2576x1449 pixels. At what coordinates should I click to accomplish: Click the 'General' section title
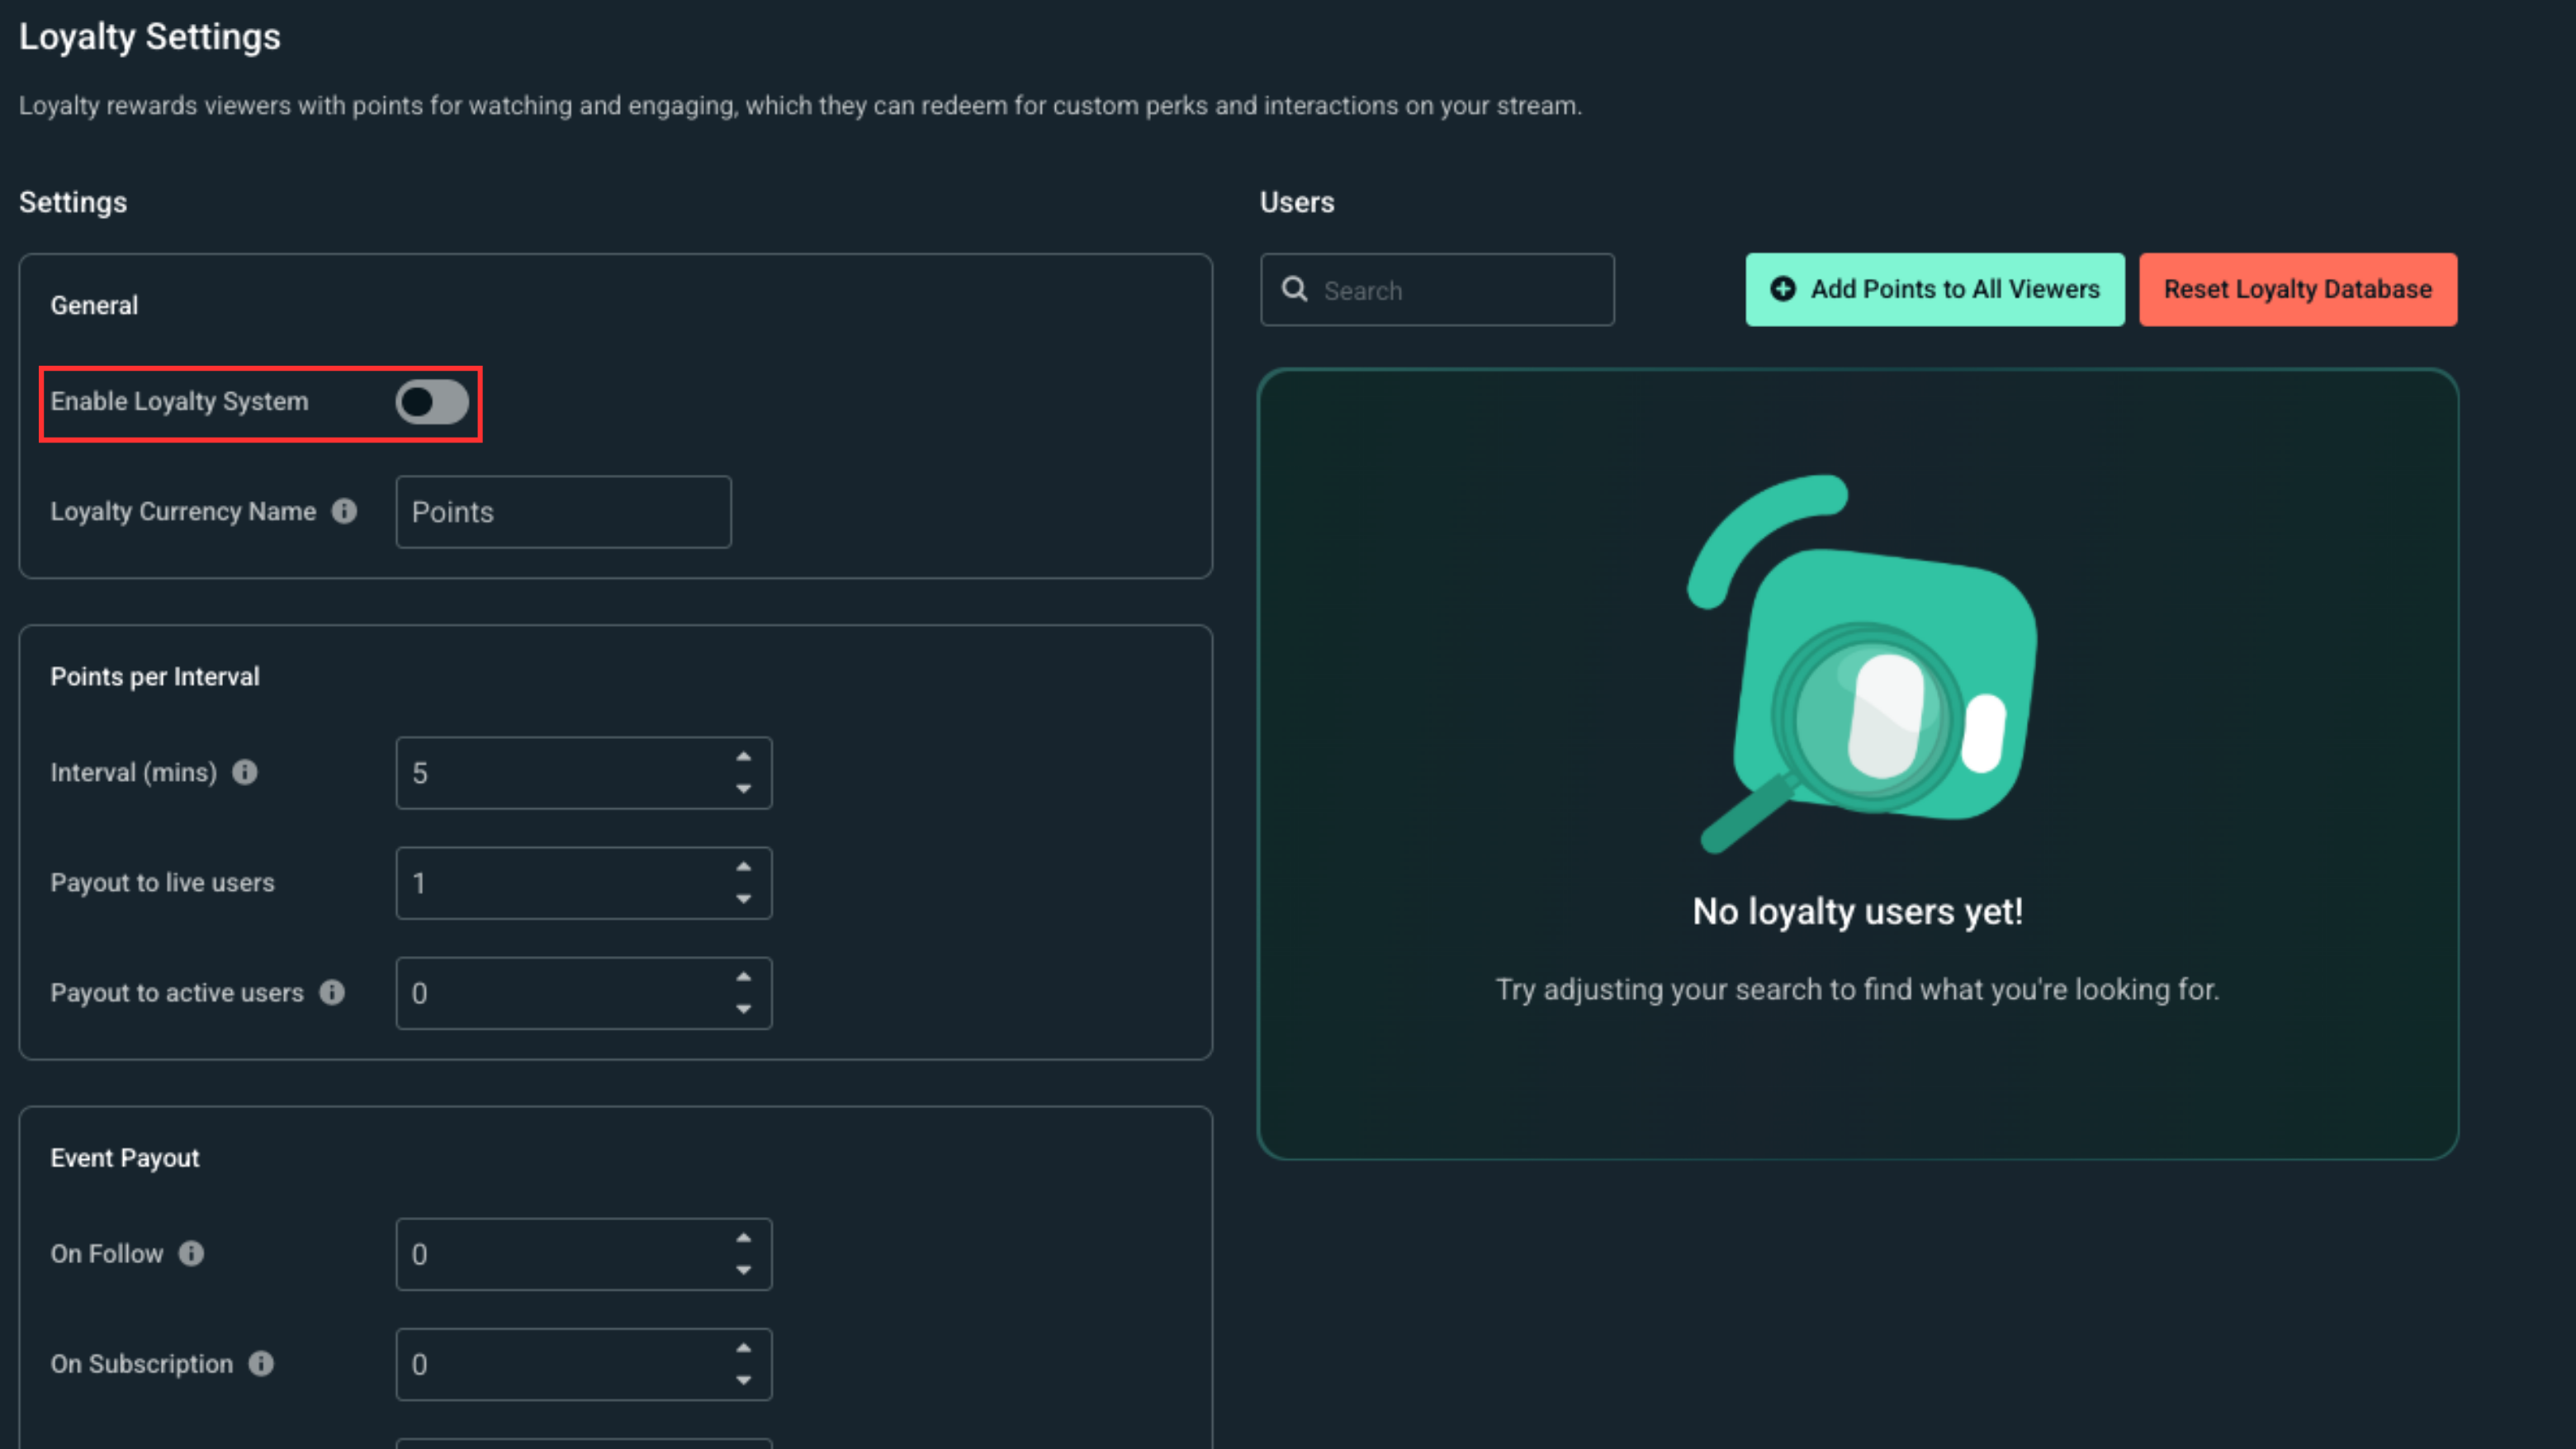click(x=94, y=305)
